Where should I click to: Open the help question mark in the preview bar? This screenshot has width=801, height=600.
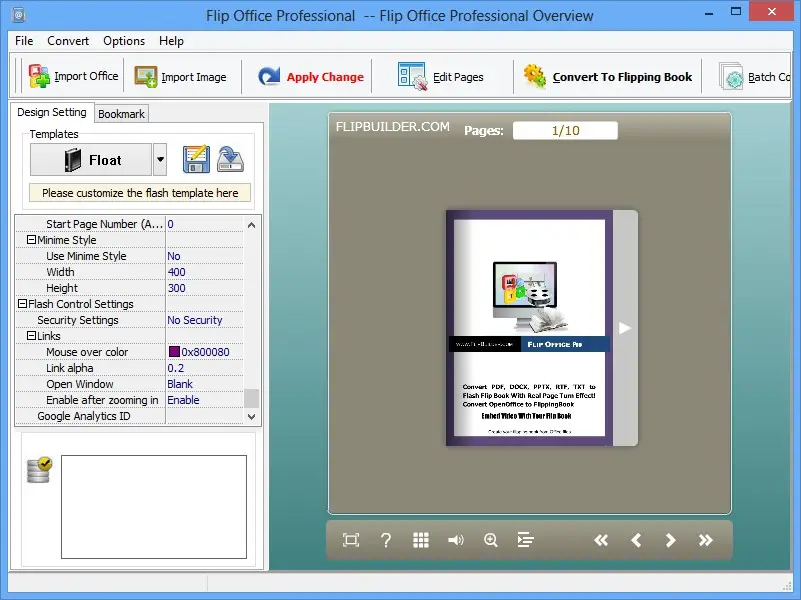click(386, 540)
